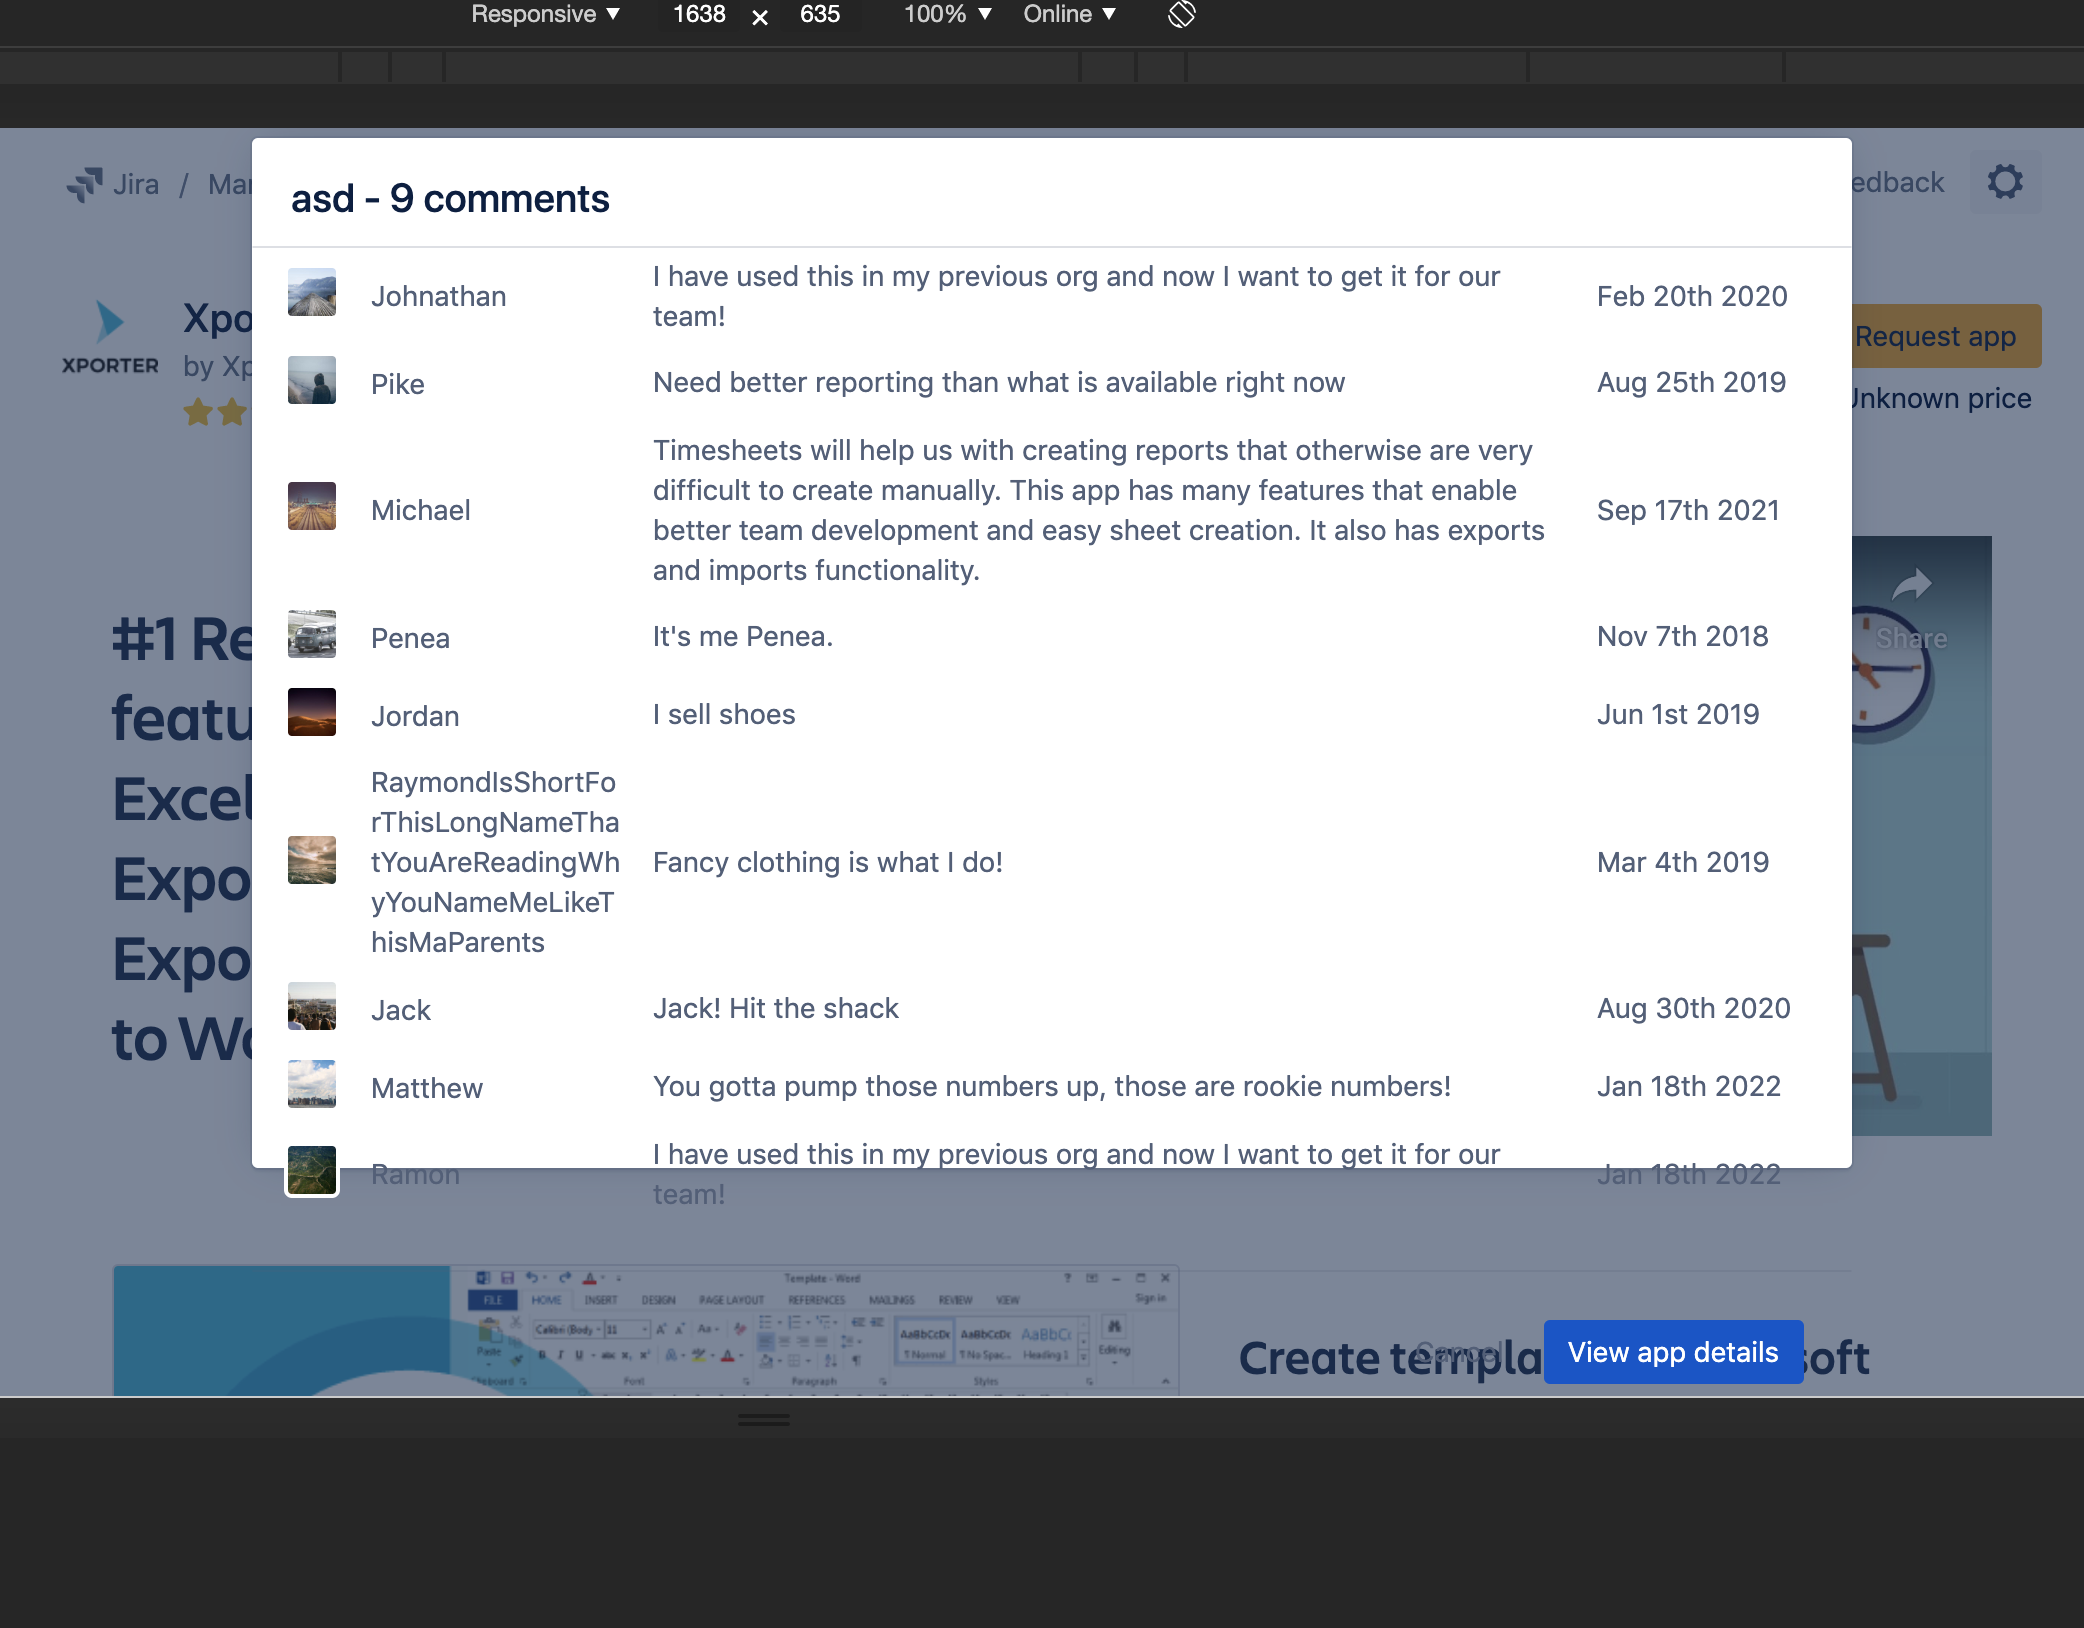Click comment "Fancy clothing is what I do!"
This screenshot has height=1628, width=2084.
tap(828, 862)
